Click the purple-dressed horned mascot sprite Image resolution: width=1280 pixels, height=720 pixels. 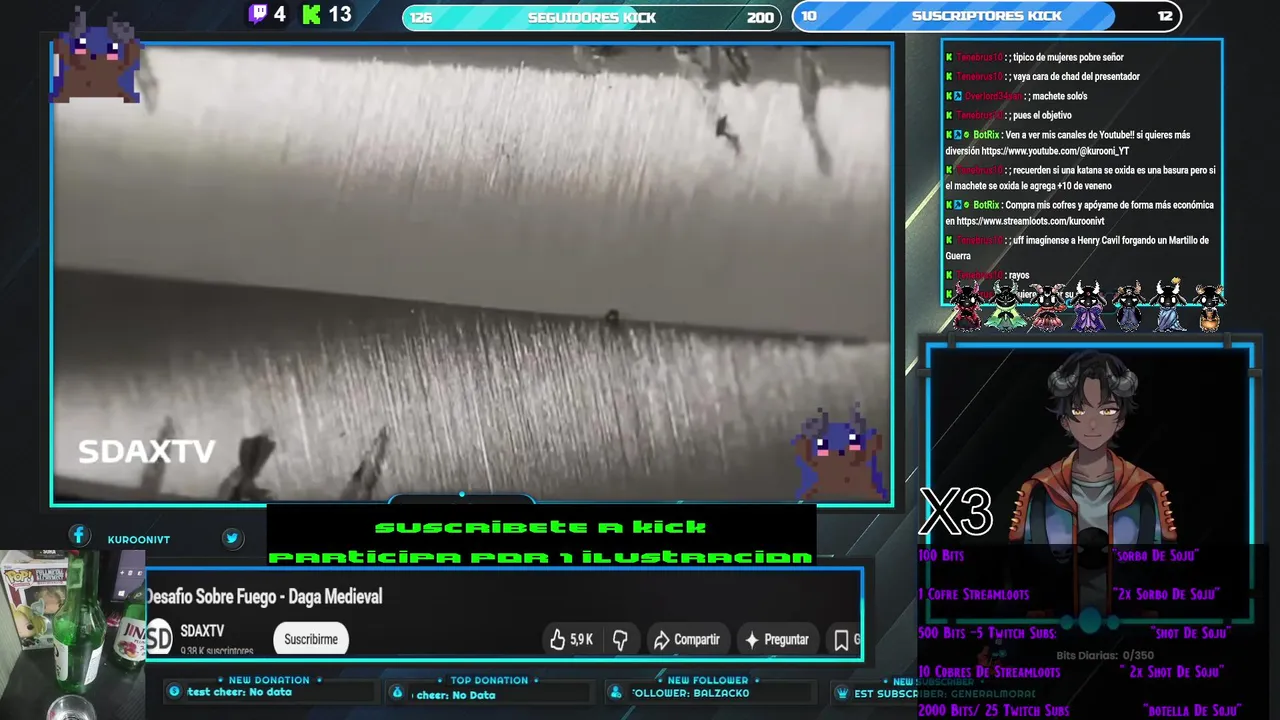click(1088, 306)
